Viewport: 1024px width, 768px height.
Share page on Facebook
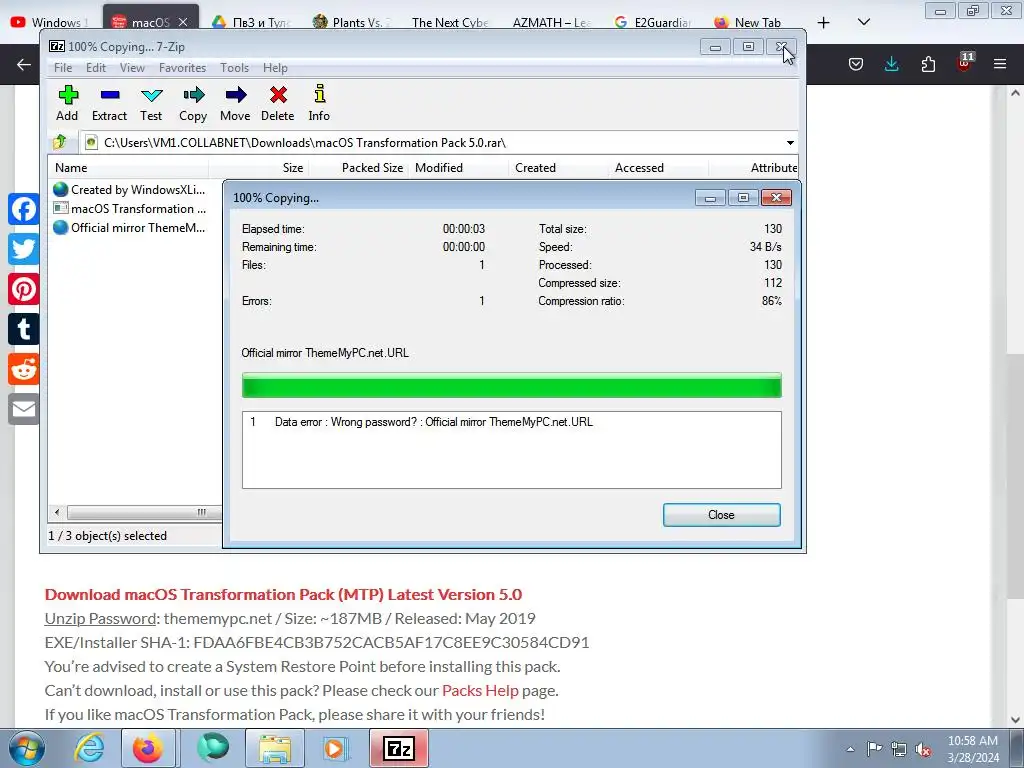pos(24,210)
